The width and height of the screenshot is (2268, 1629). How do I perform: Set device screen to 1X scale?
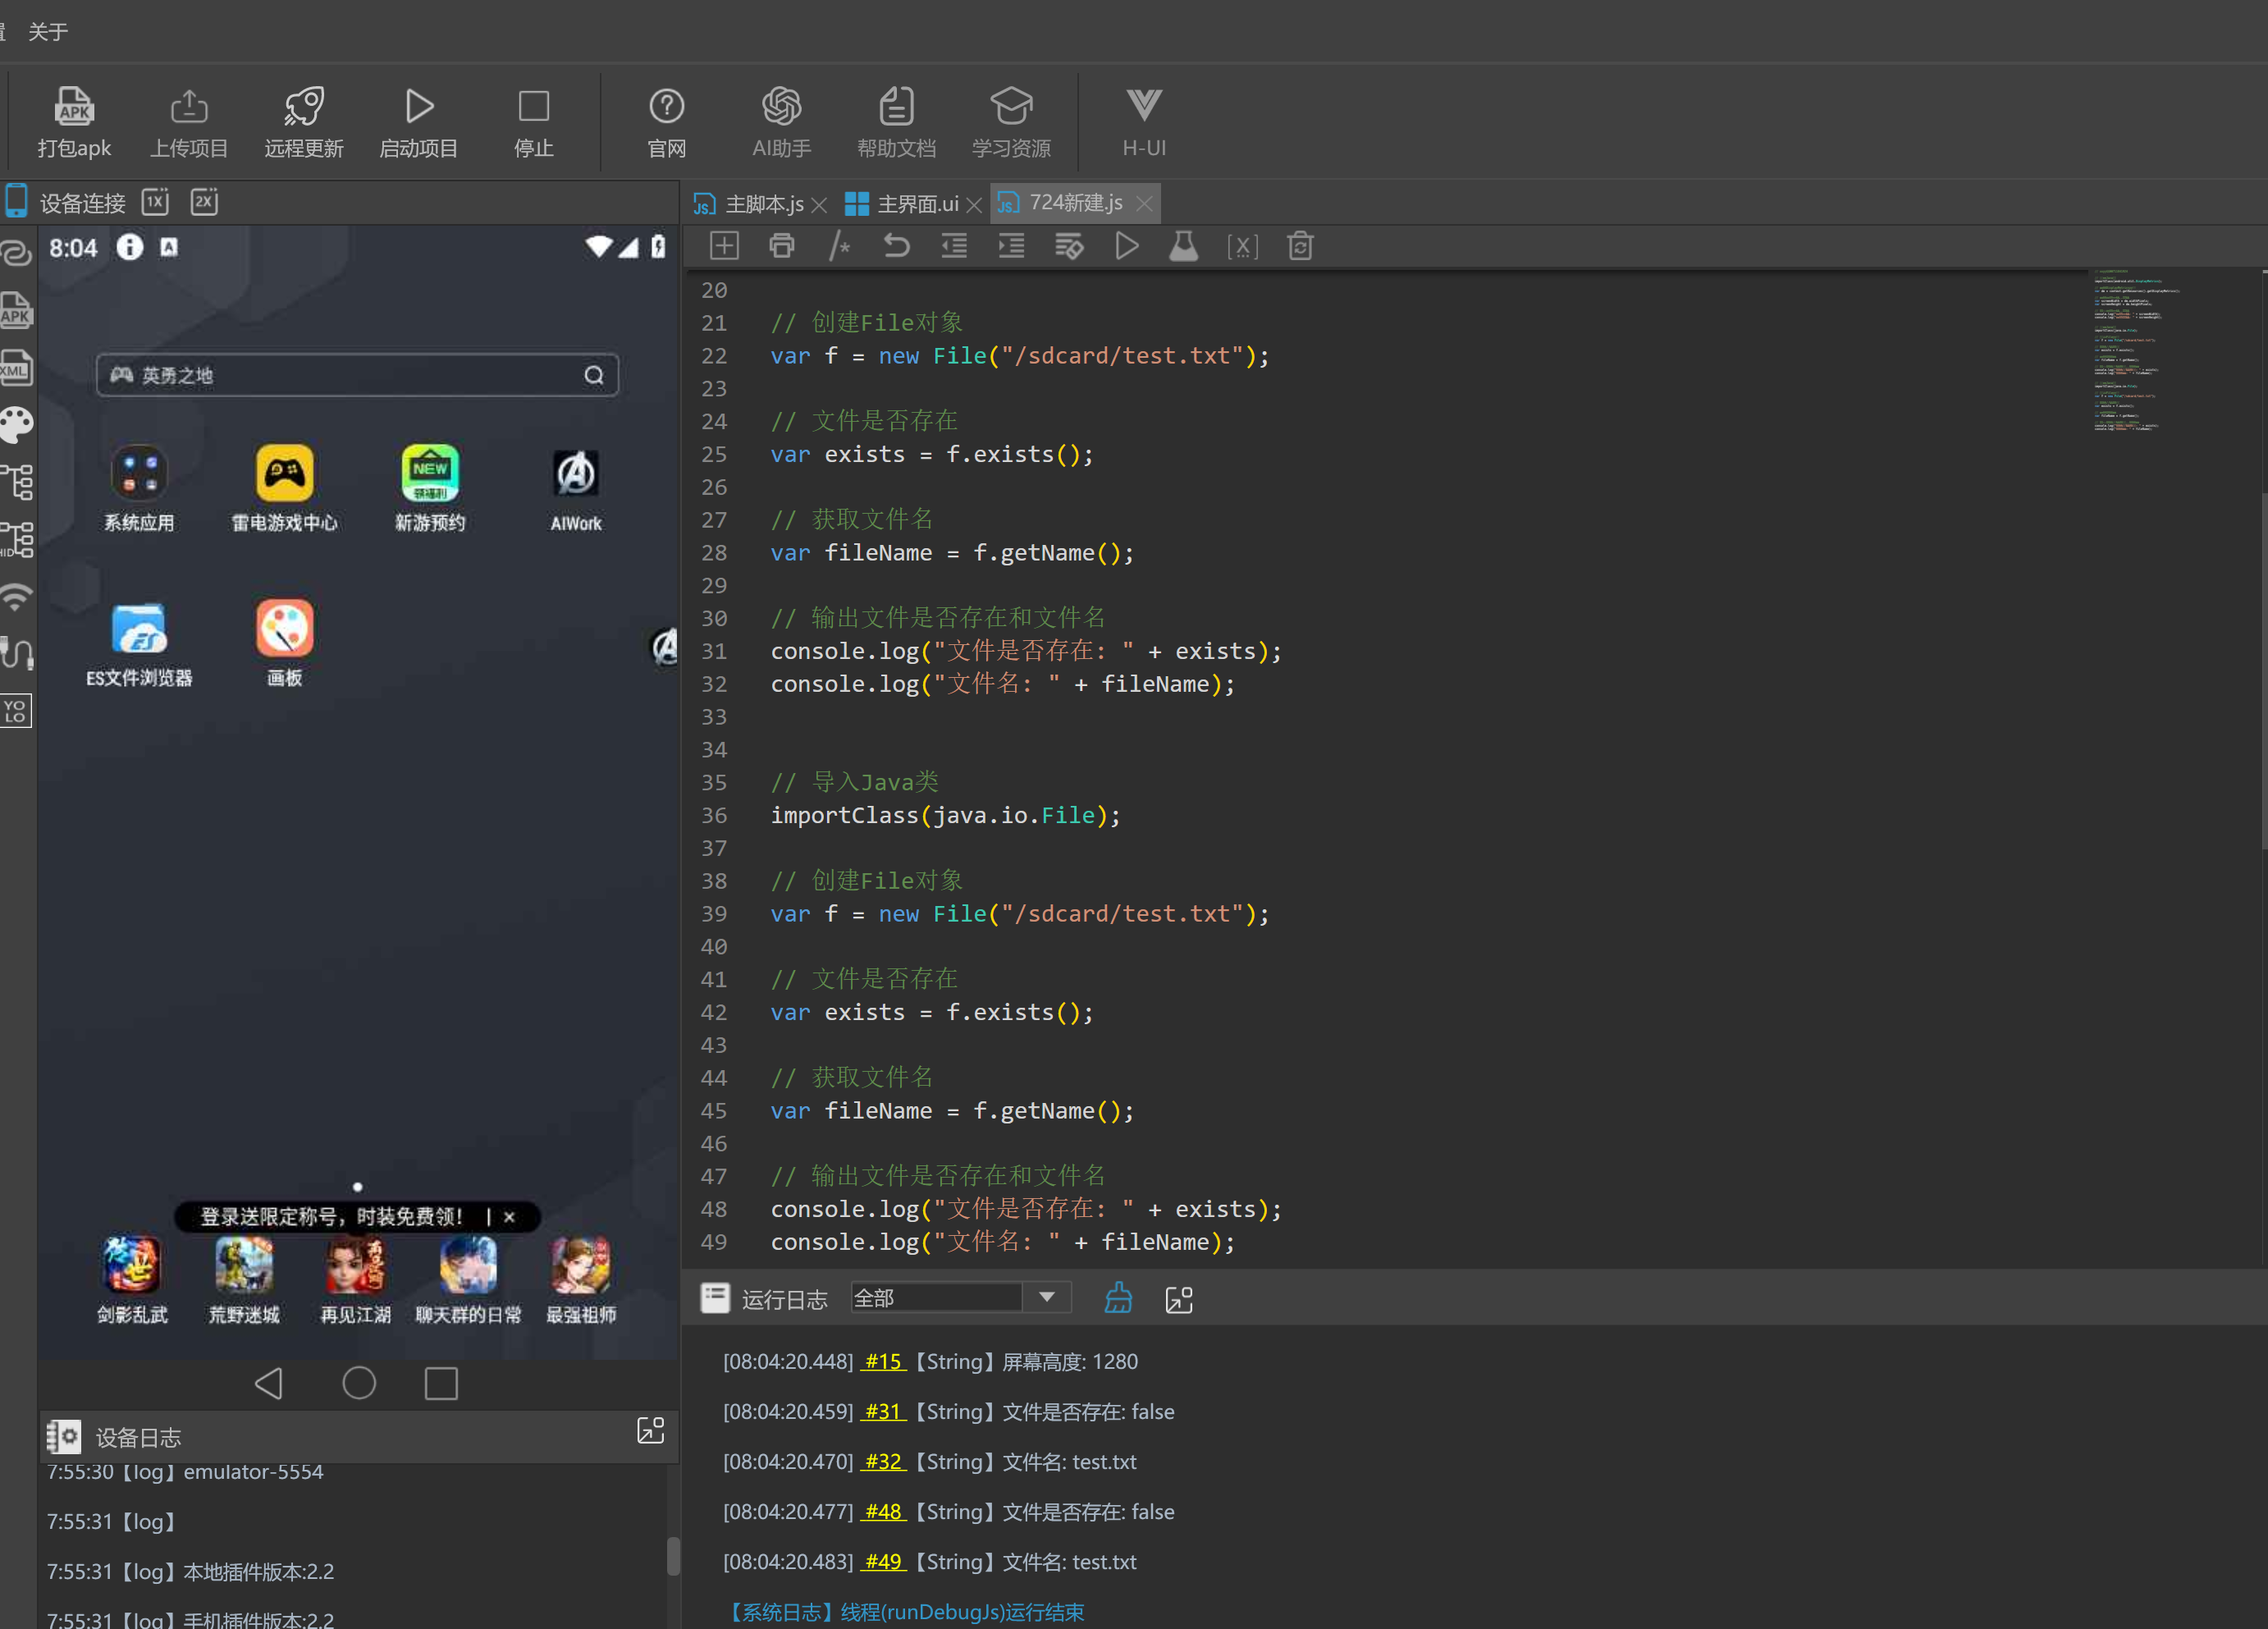[x=155, y=201]
